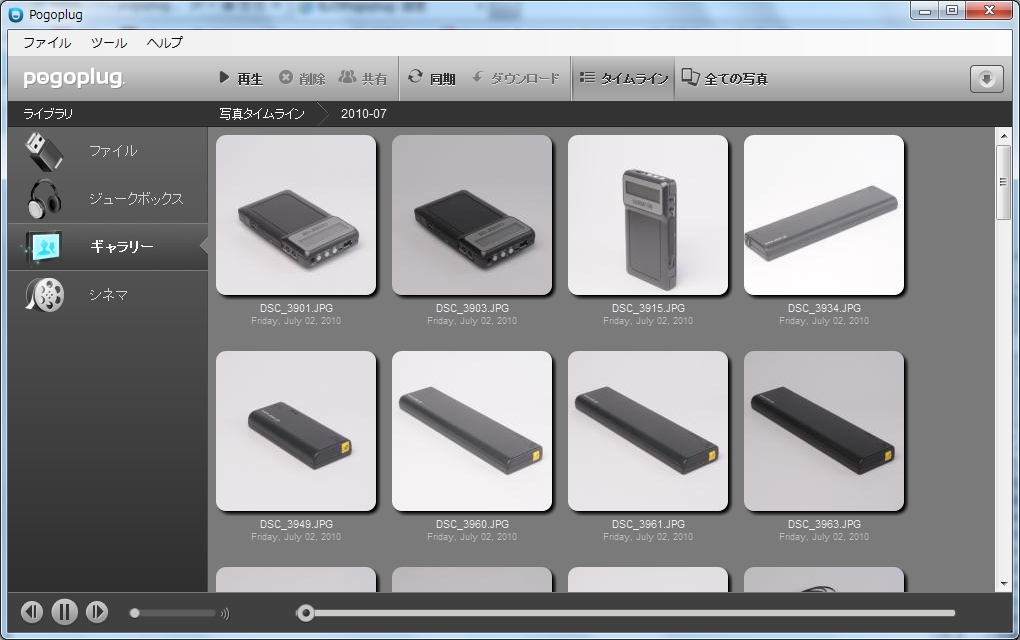Click the 再生 toolbar label
Screen dimensions: 1020x640
(250, 79)
